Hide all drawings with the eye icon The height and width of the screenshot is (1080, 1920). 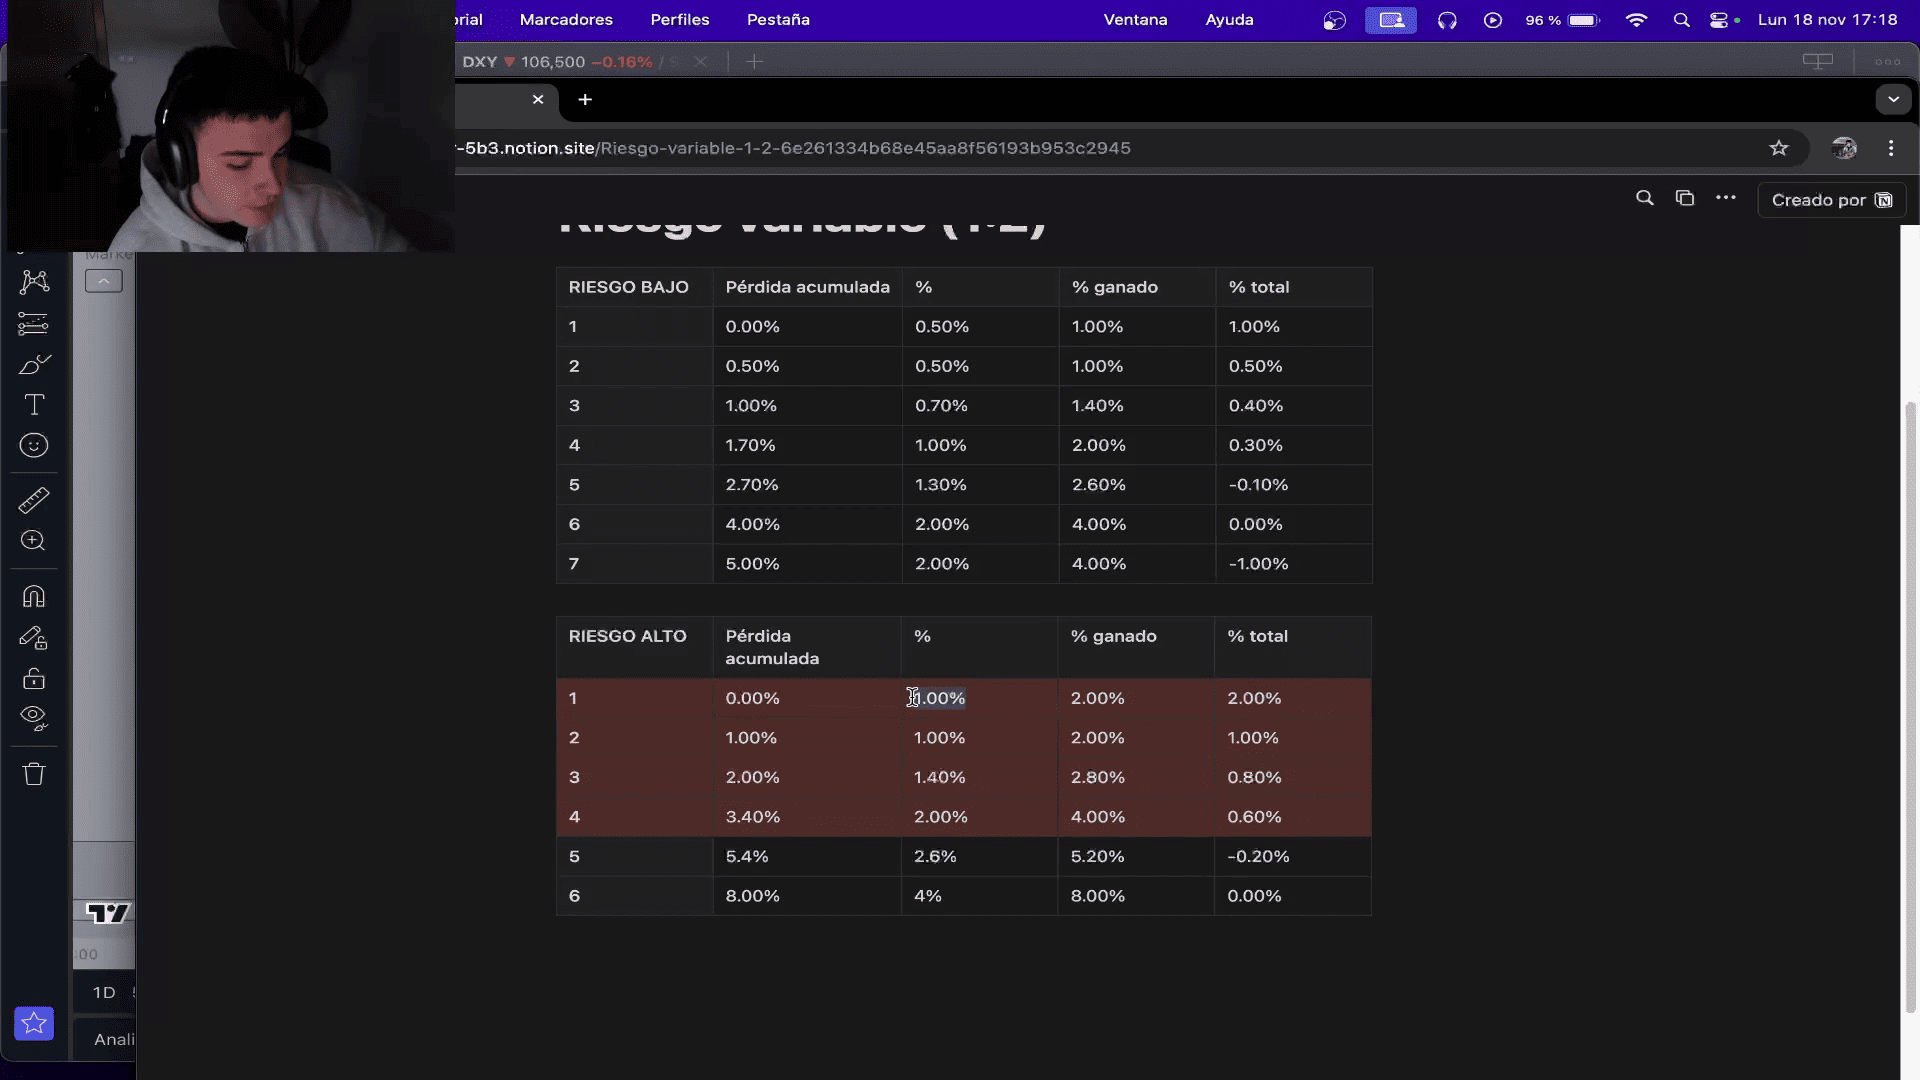coord(34,718)
